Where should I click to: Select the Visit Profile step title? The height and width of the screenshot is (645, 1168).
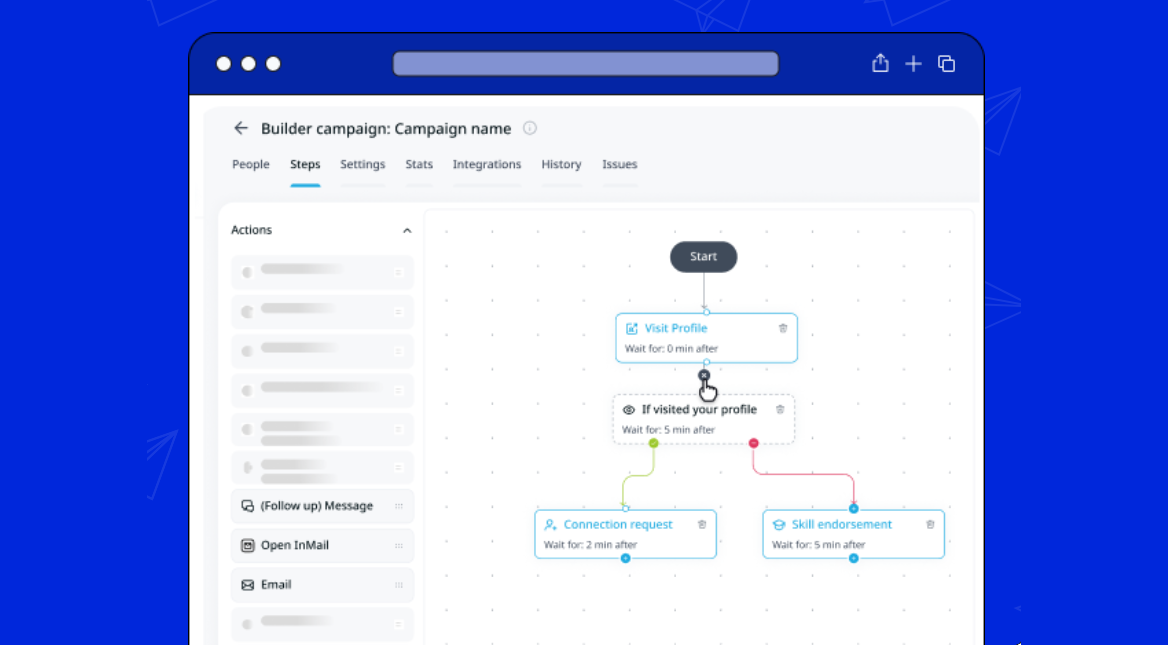tap(676, 328)
